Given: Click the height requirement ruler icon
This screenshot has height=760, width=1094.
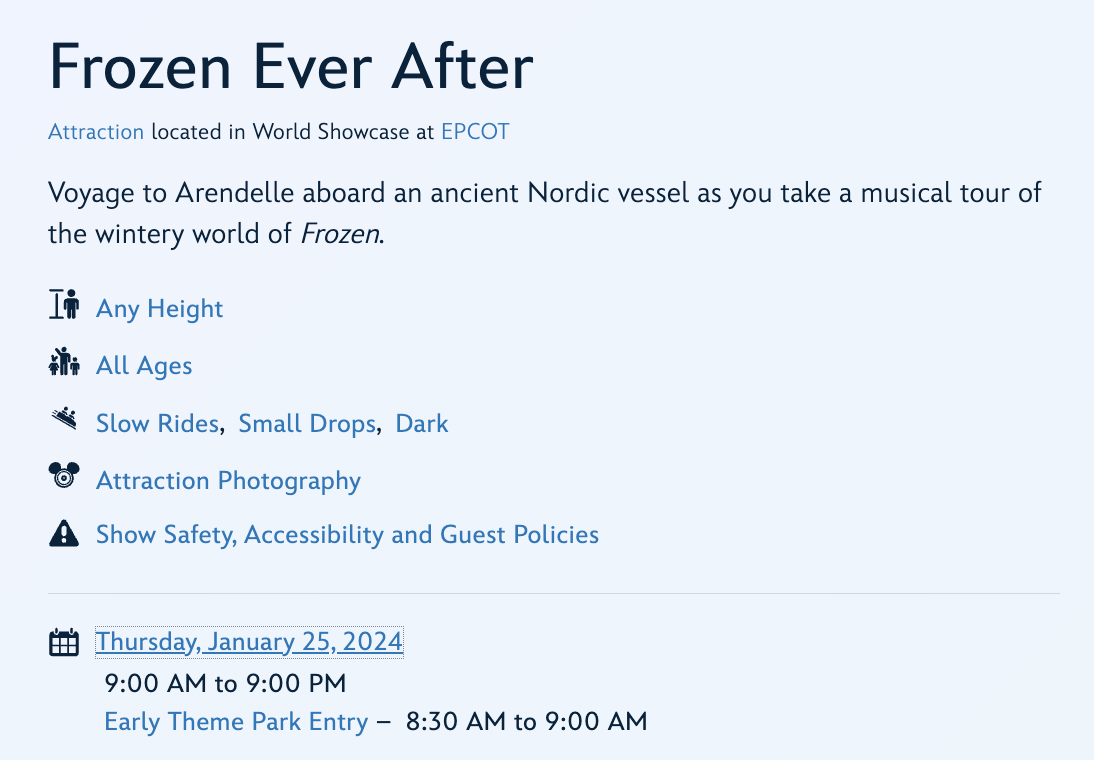Looking at the screenshot, I should (63, 306).
